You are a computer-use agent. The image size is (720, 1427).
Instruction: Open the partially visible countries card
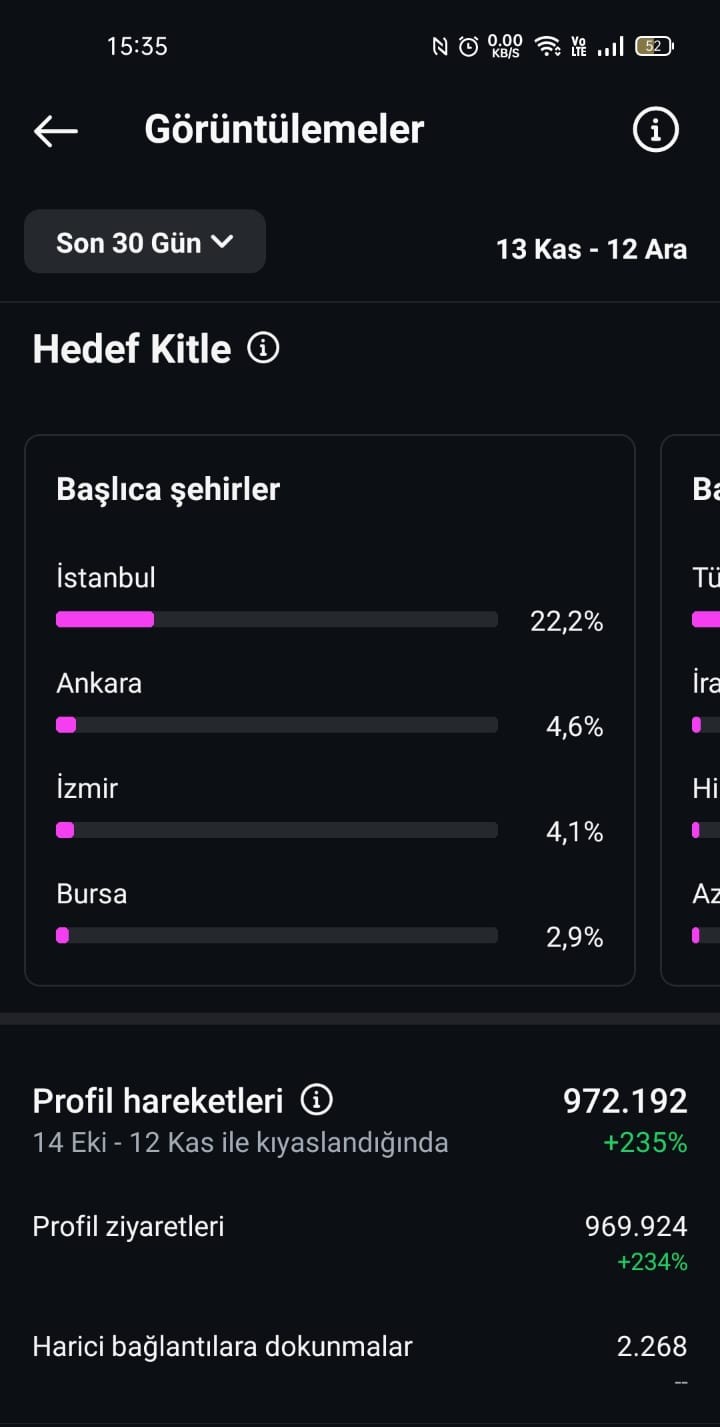click(x=691, y=710)
